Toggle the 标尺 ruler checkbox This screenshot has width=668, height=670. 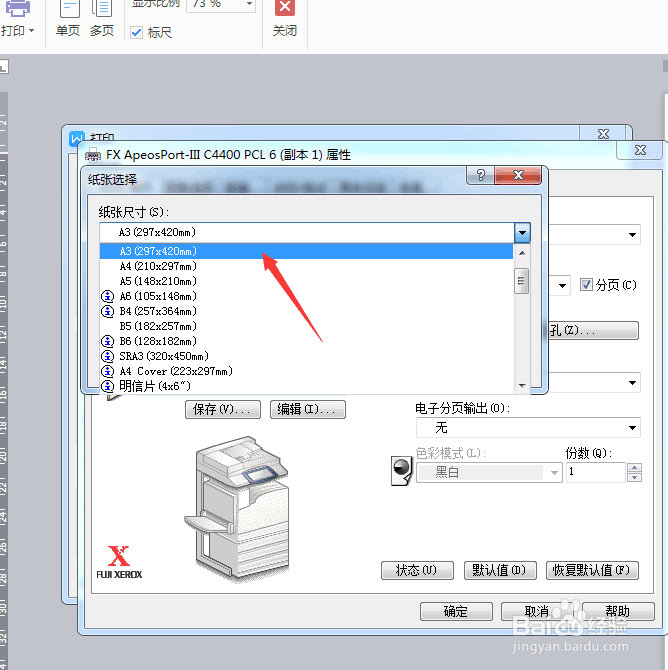tap(136, 32)
